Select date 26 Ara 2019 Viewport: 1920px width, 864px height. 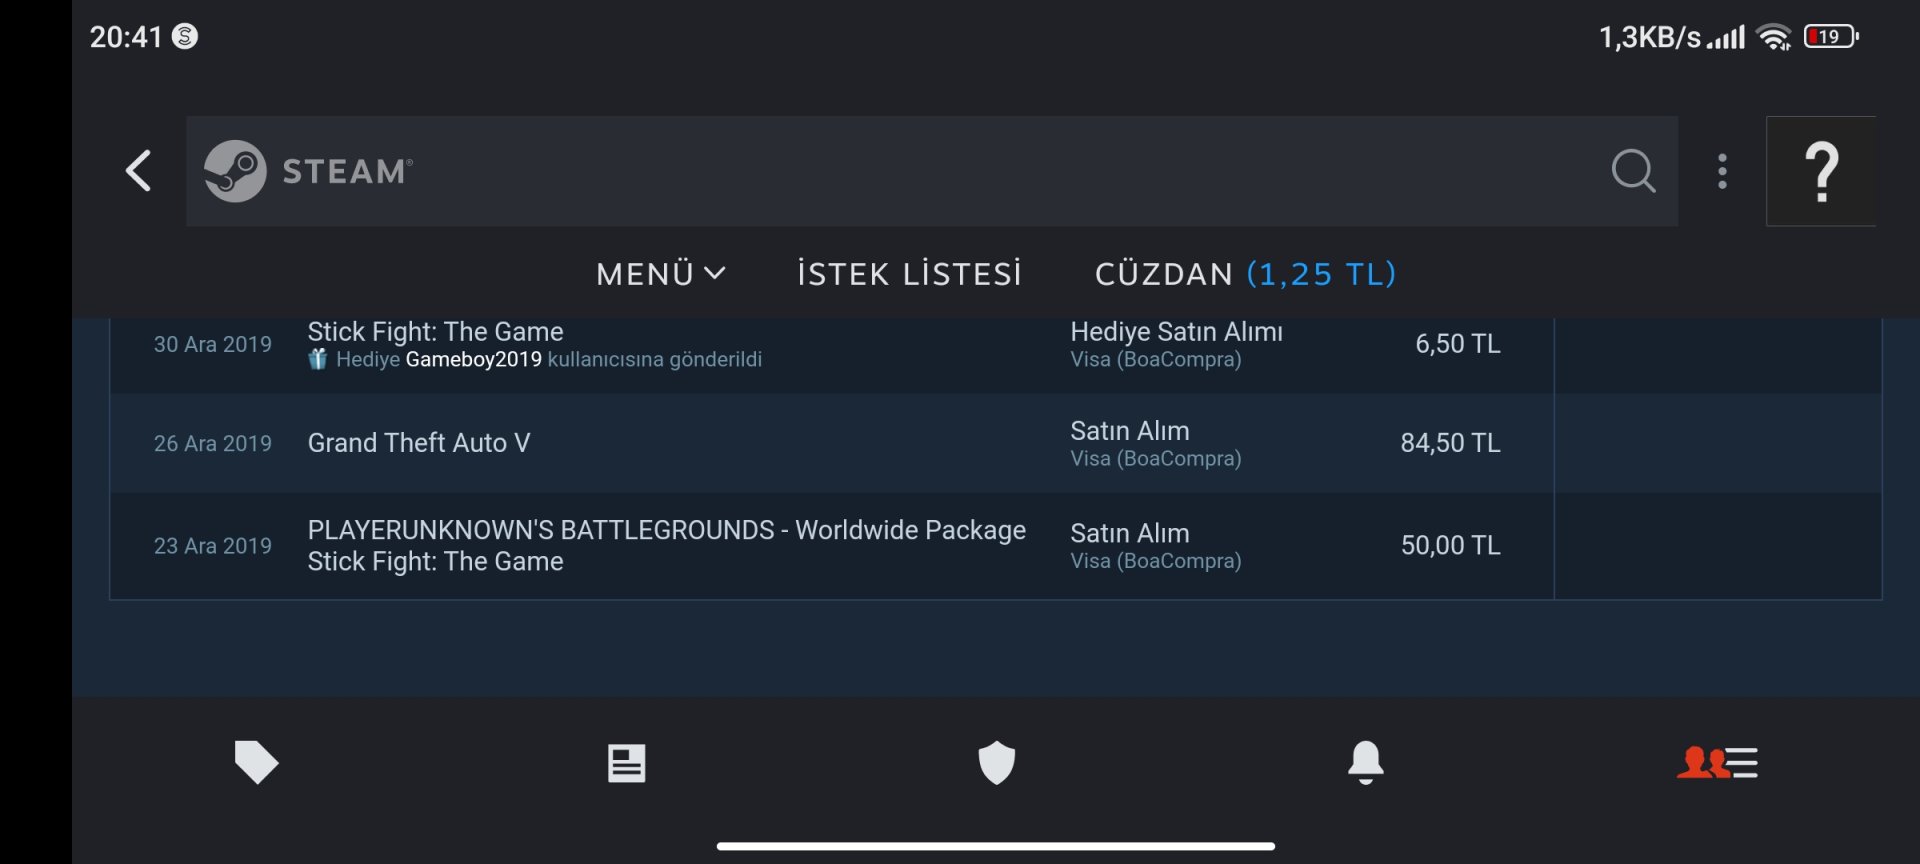coord(213,443)
